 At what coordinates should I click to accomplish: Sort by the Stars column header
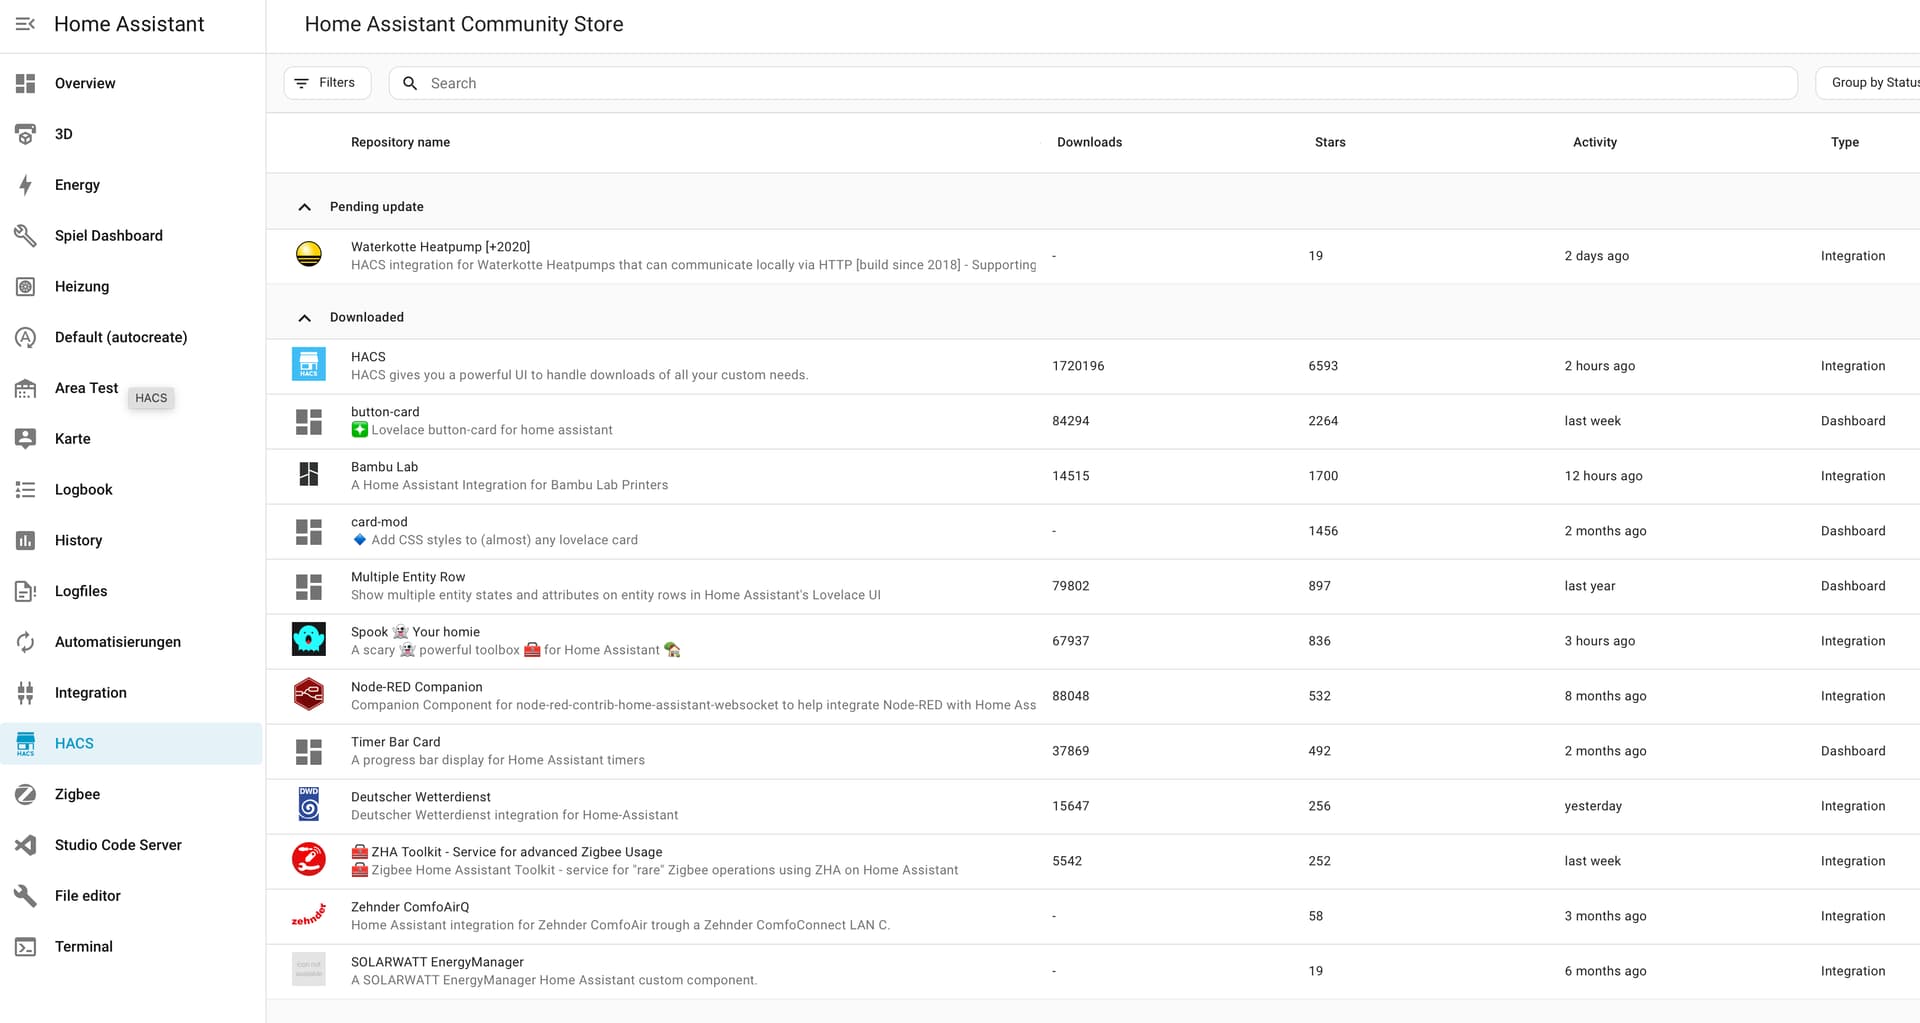tap(1329, 142)
